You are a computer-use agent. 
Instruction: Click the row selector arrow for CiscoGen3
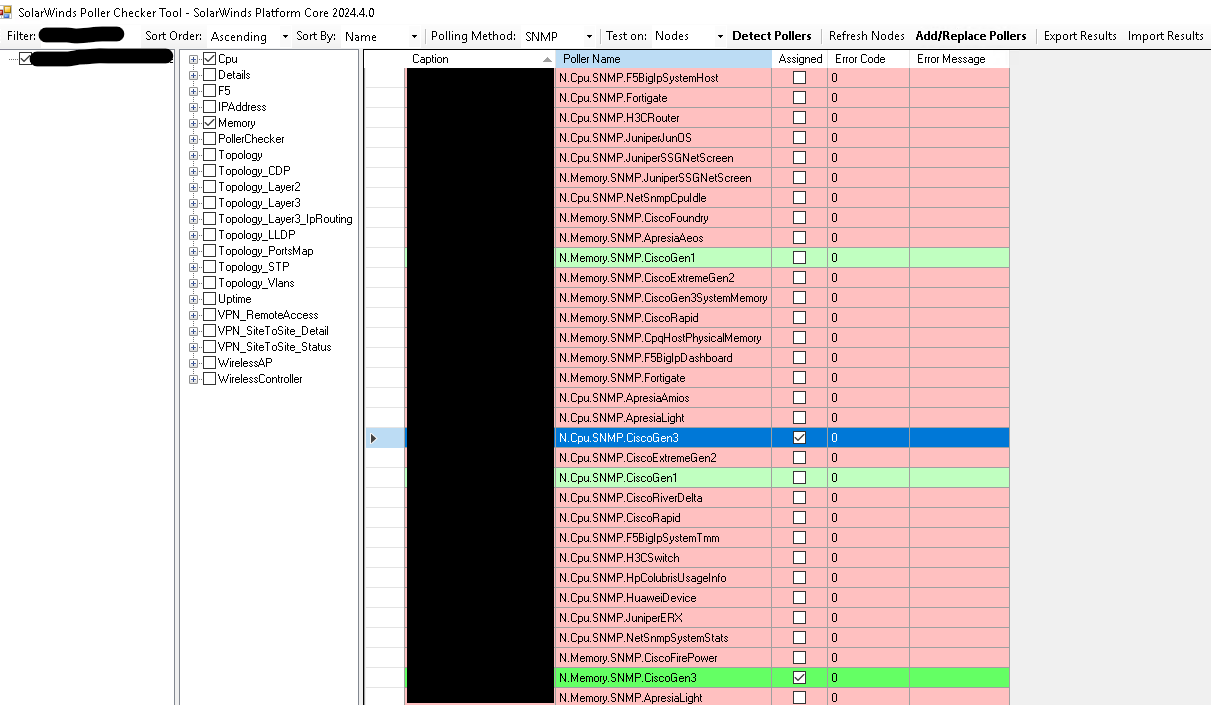(374, 438)
